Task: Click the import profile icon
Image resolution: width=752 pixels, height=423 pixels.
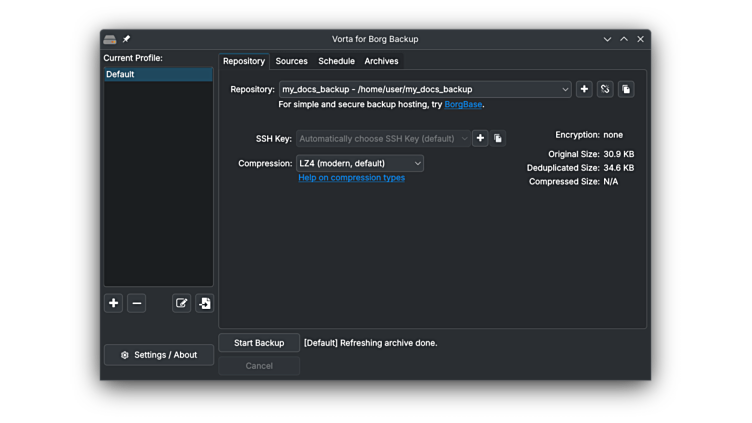Action: pyautogui.click(x=204, y=303)
